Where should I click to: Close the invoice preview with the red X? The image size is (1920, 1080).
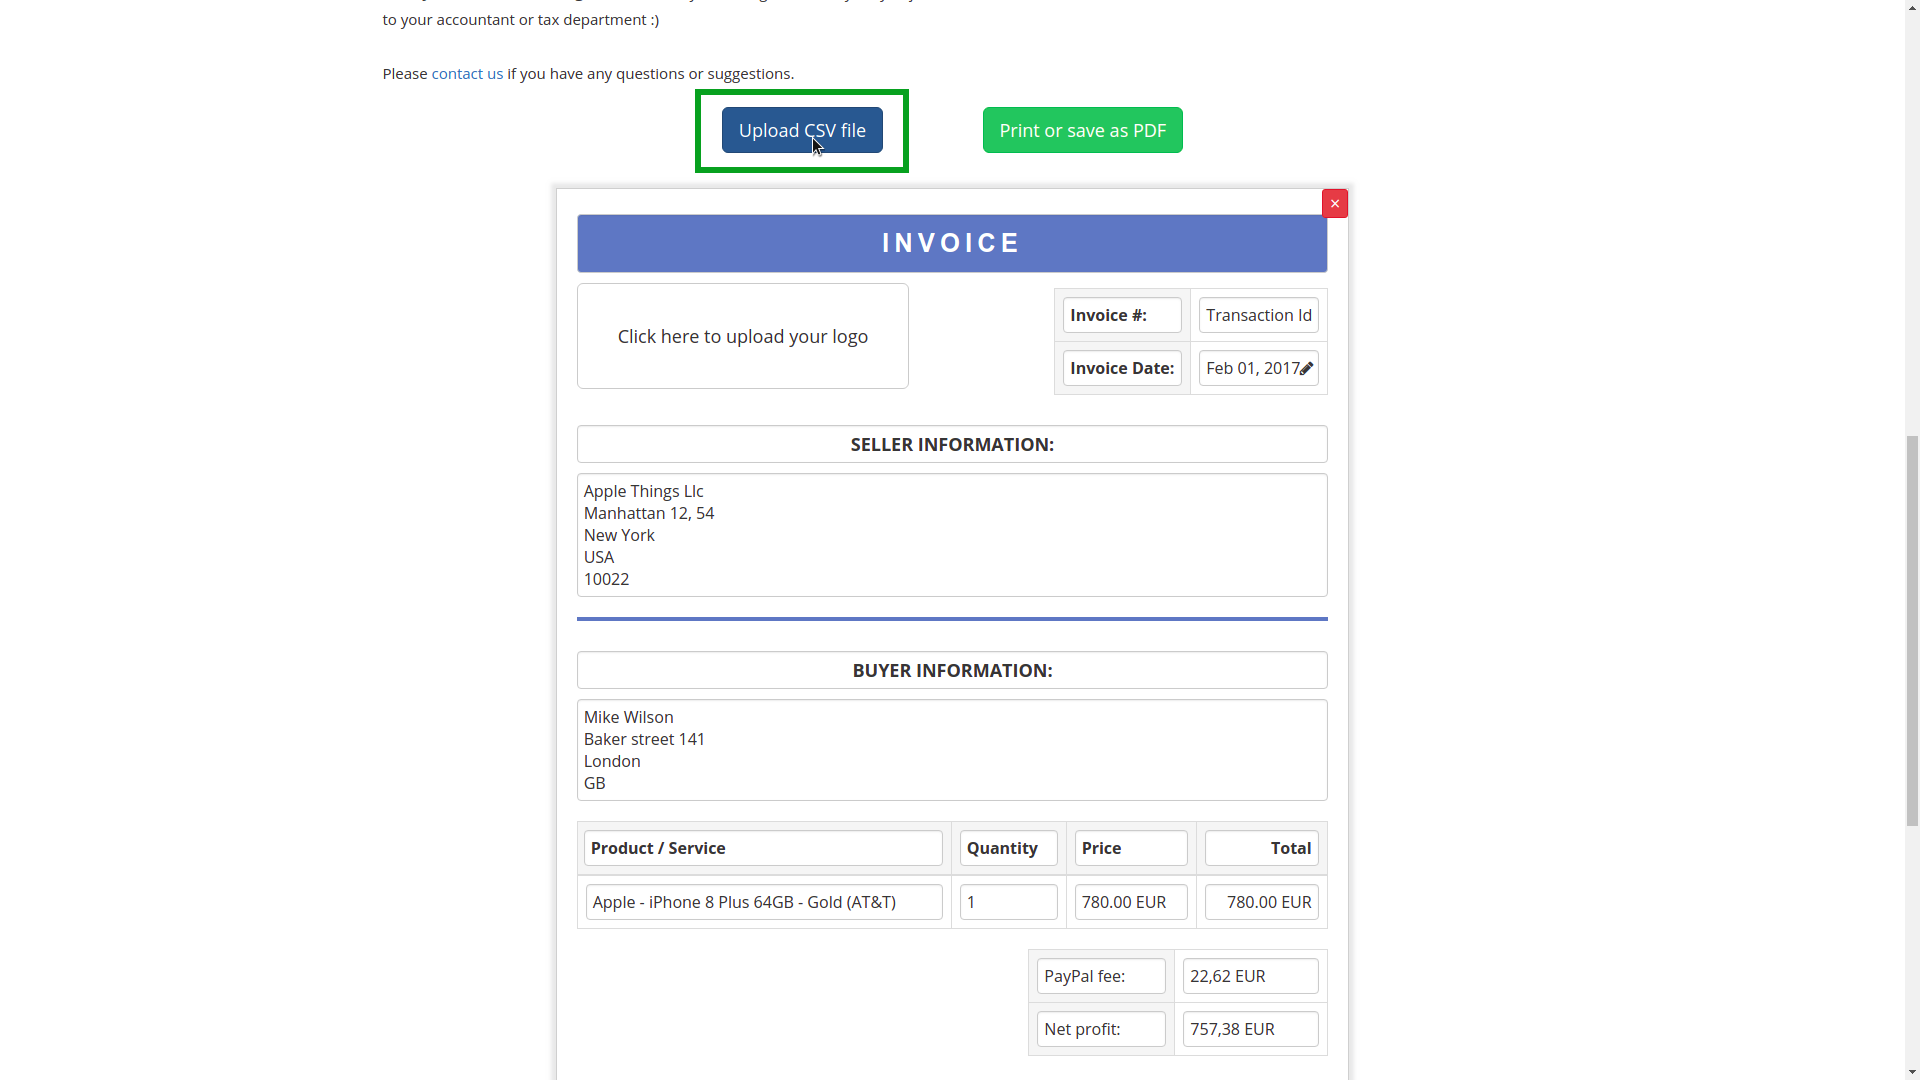pos(1335,203)
